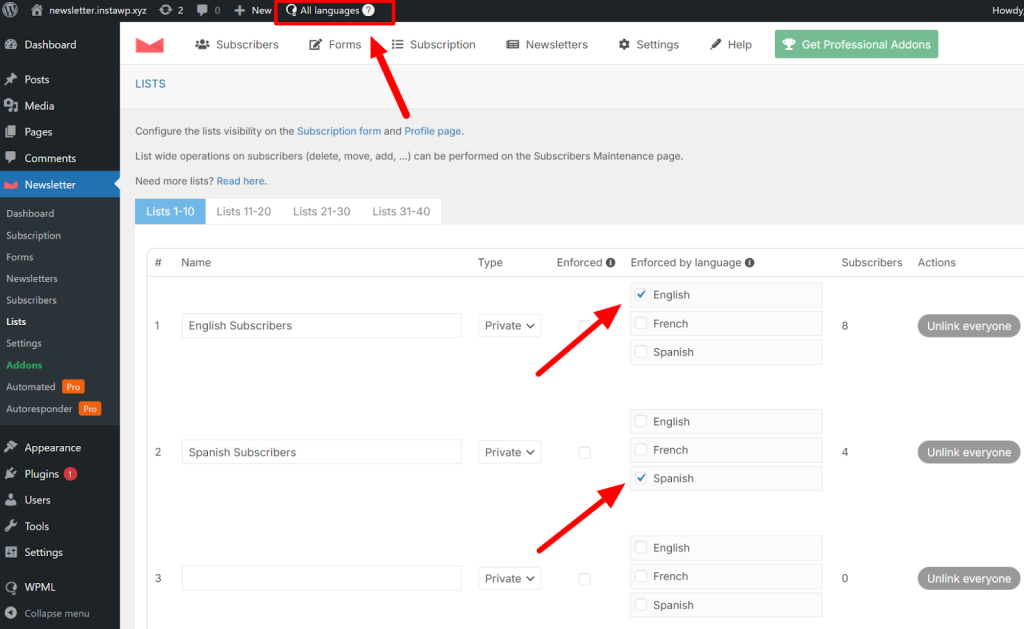
Task: Click the empty name field for list 3
Action: pos(322,579)
